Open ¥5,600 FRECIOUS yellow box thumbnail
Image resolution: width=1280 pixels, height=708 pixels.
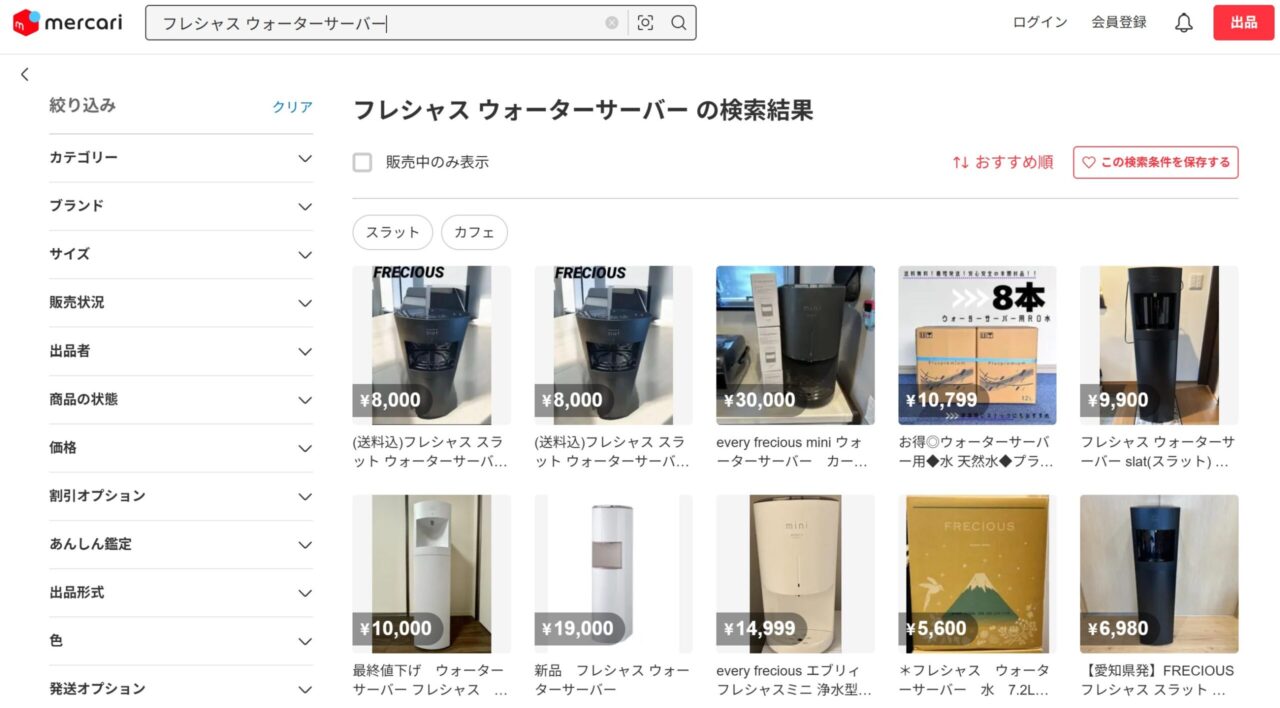[977, 574]
